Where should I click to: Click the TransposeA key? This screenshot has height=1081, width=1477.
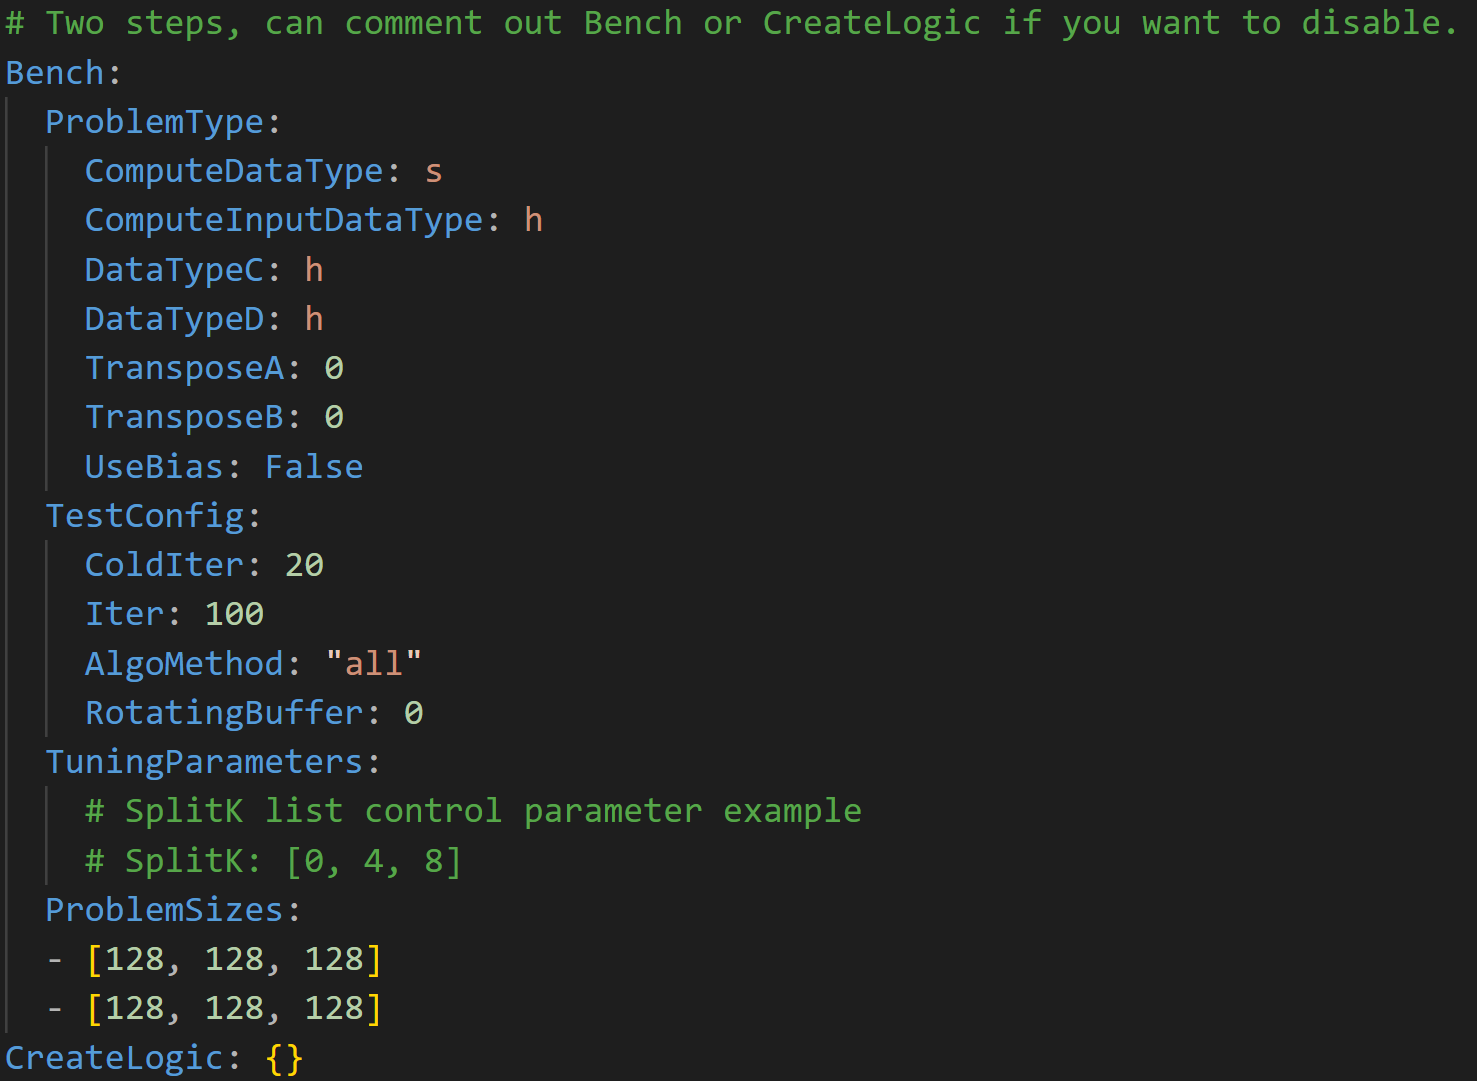click(x=185, y=368)
